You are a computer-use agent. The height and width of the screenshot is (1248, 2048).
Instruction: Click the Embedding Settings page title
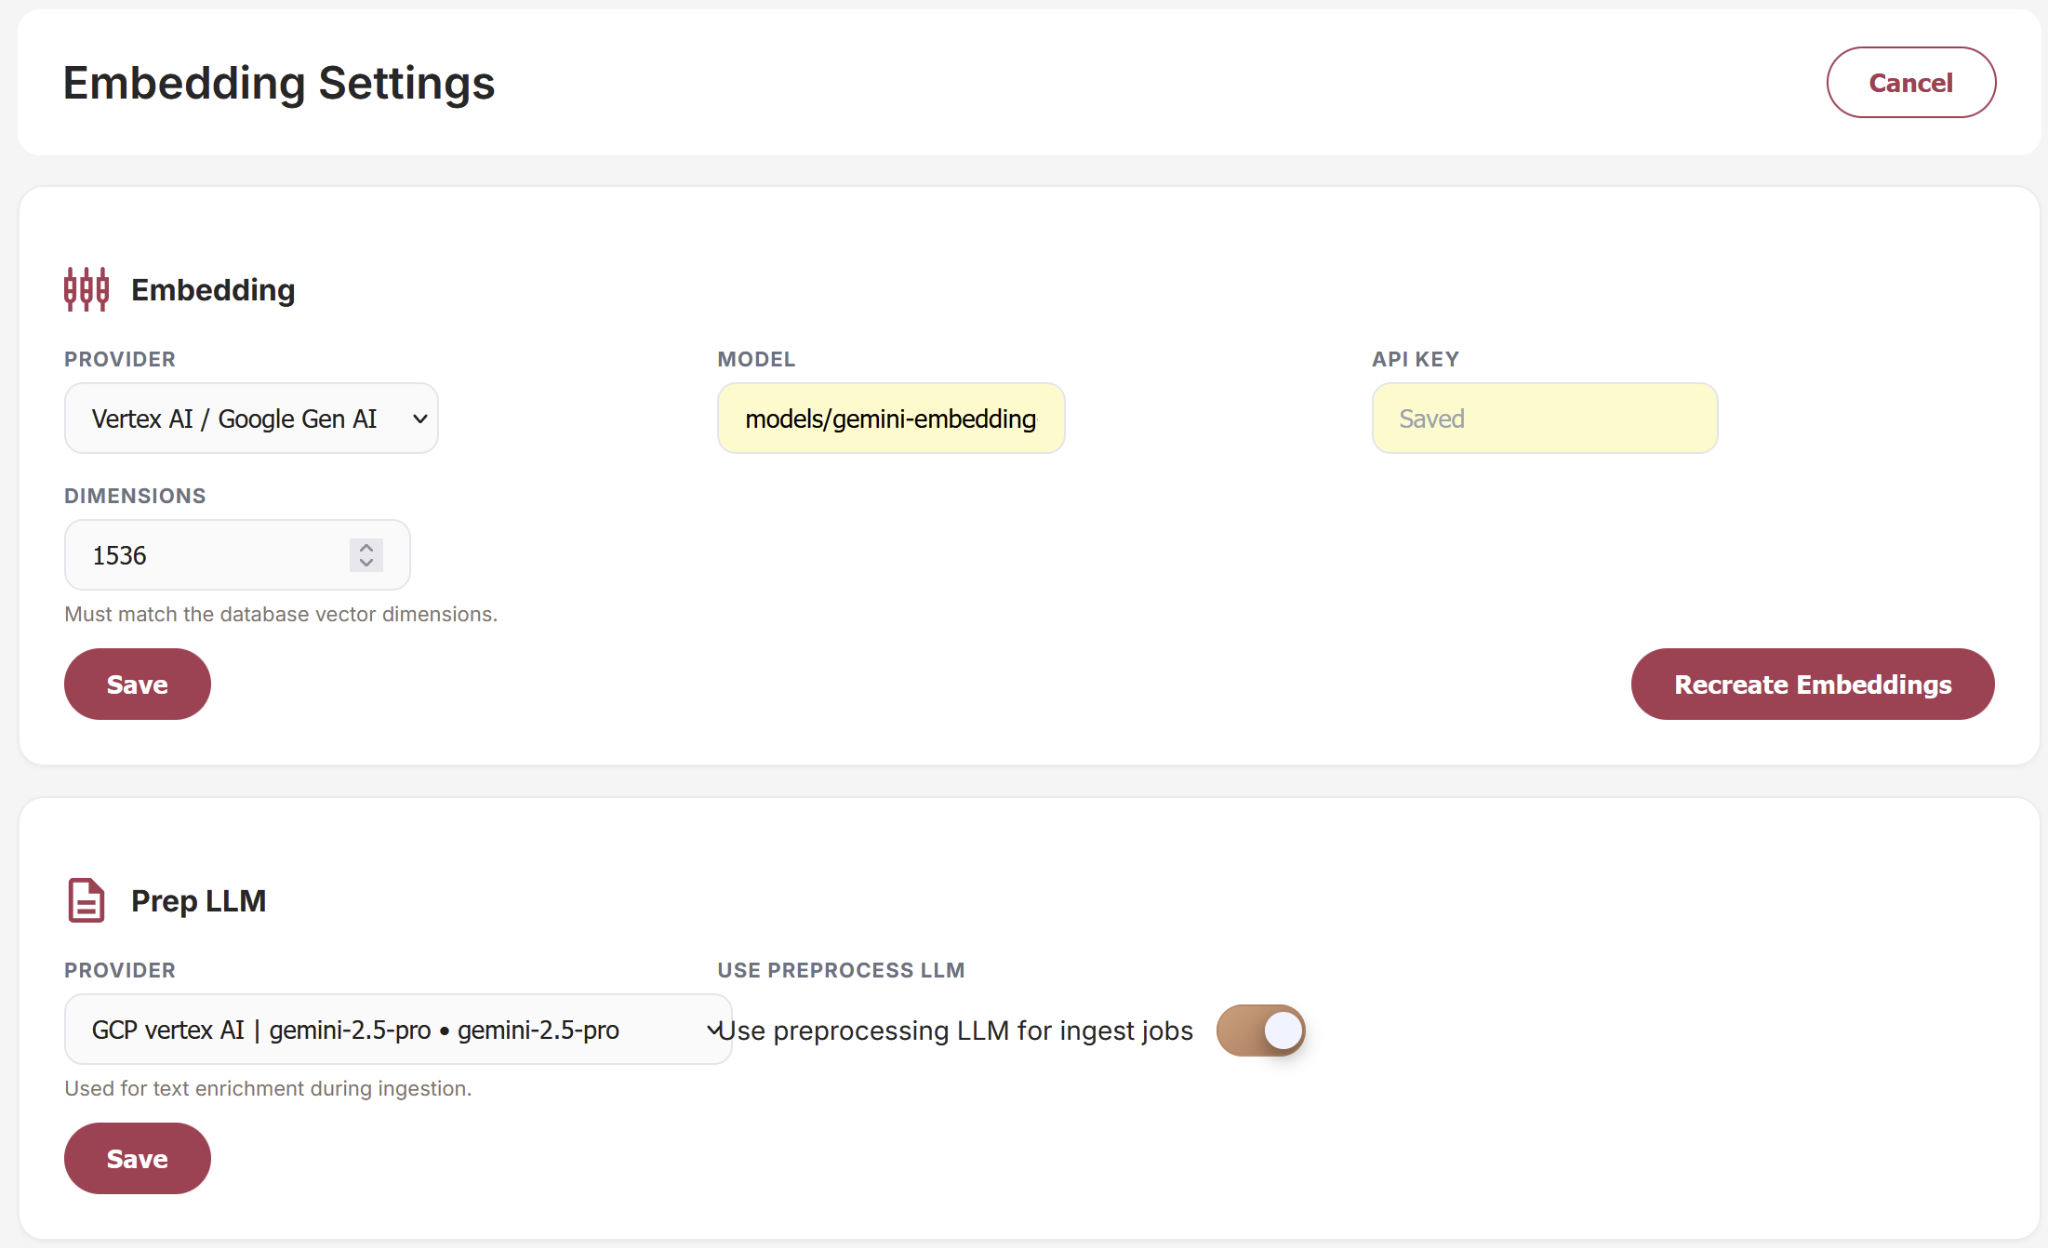[x=279, y=83]
